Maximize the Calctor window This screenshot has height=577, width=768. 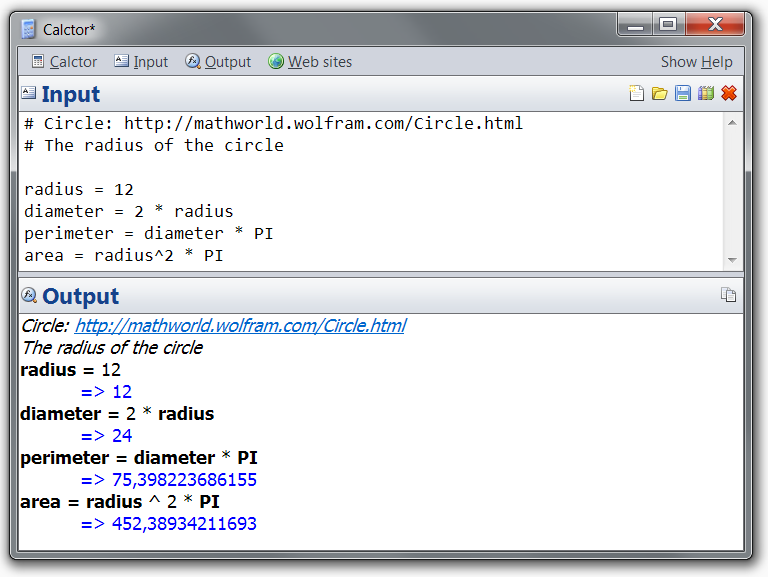[x=668, y=24]
